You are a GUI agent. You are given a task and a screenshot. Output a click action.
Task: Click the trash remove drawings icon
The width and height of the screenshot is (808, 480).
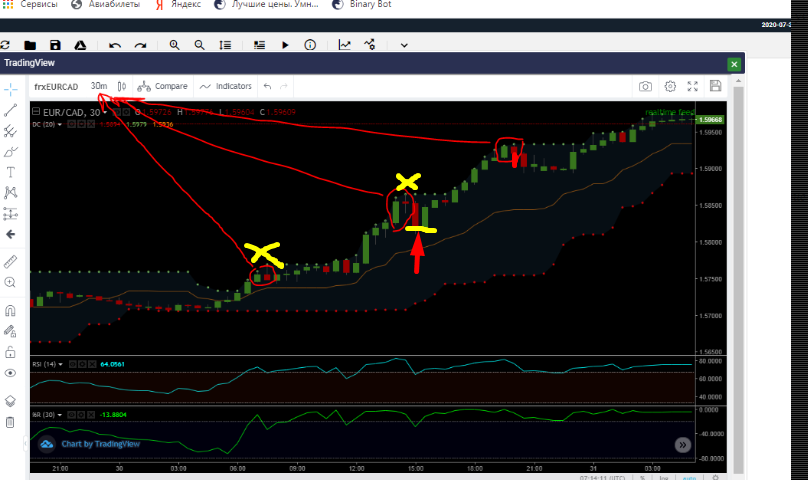click(10, 422)
